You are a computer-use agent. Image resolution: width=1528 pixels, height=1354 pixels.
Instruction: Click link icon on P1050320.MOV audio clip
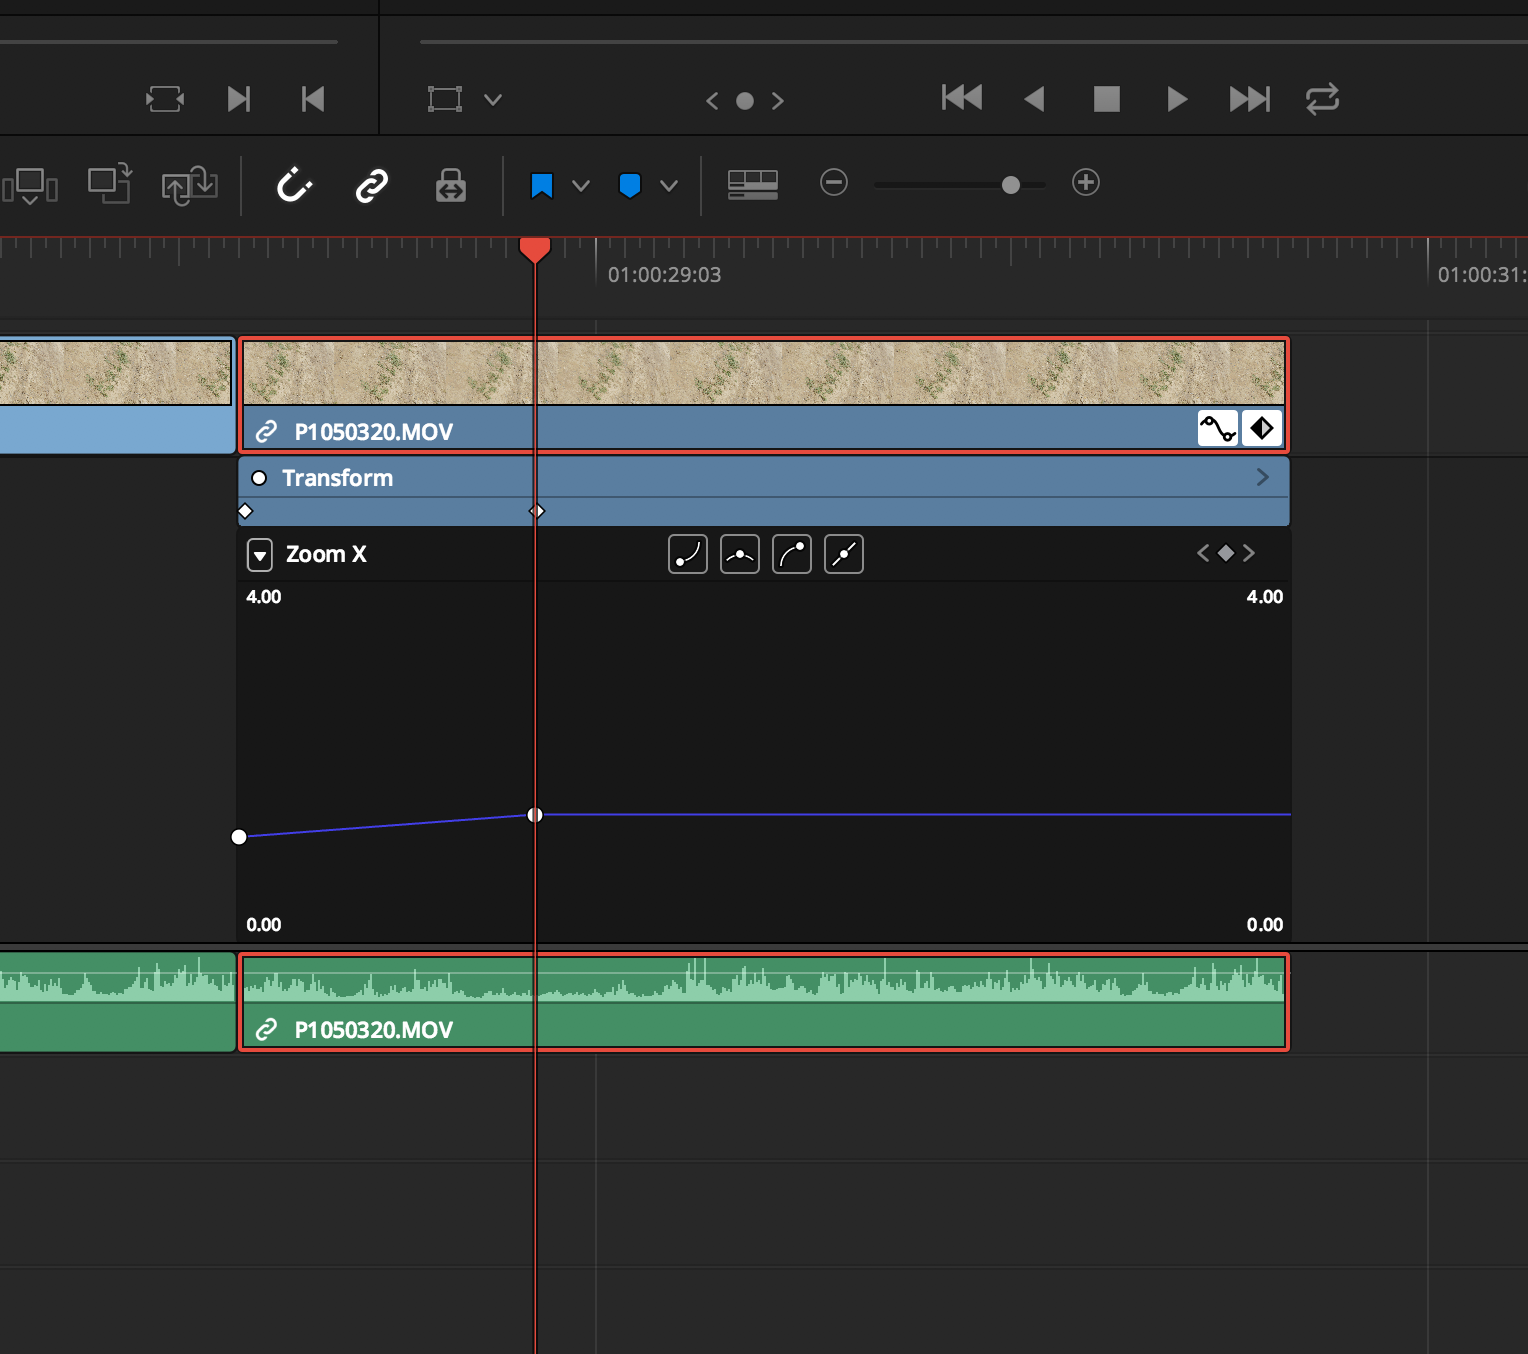tap(266, 1030)
